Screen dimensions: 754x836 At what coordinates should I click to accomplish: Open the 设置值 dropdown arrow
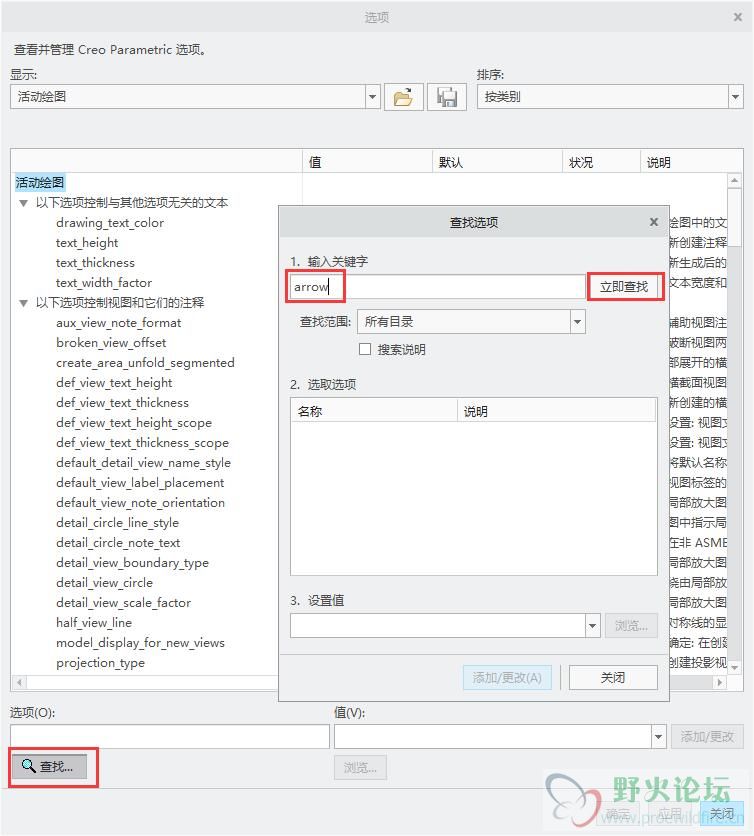592,626
